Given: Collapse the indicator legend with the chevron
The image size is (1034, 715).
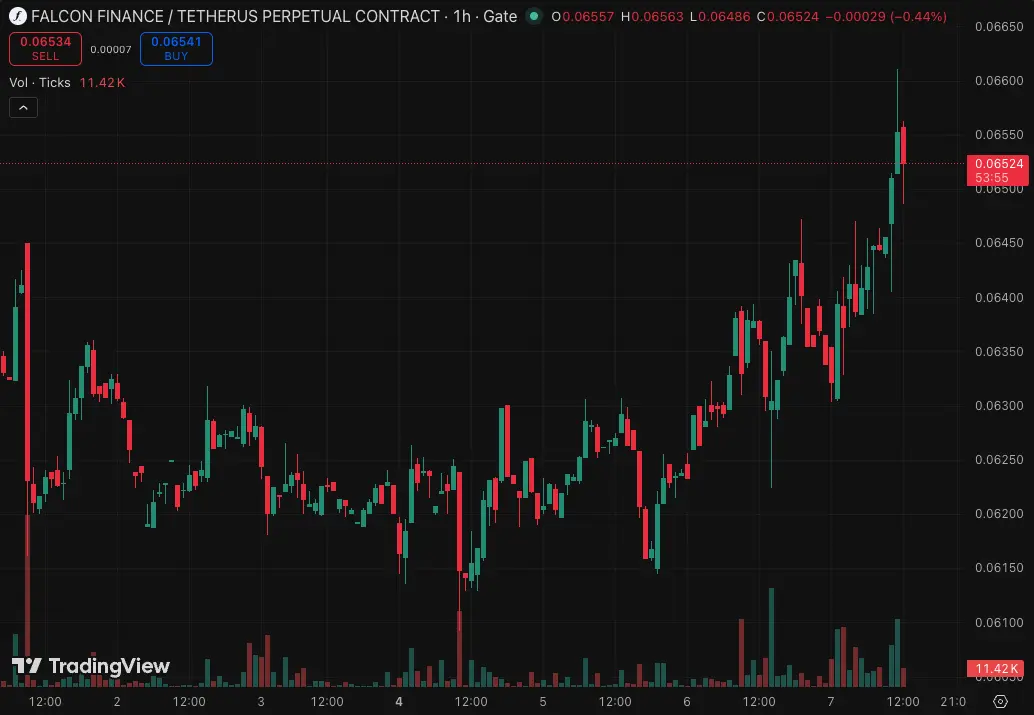Looking at the screenshot, I should pos(23,108).
